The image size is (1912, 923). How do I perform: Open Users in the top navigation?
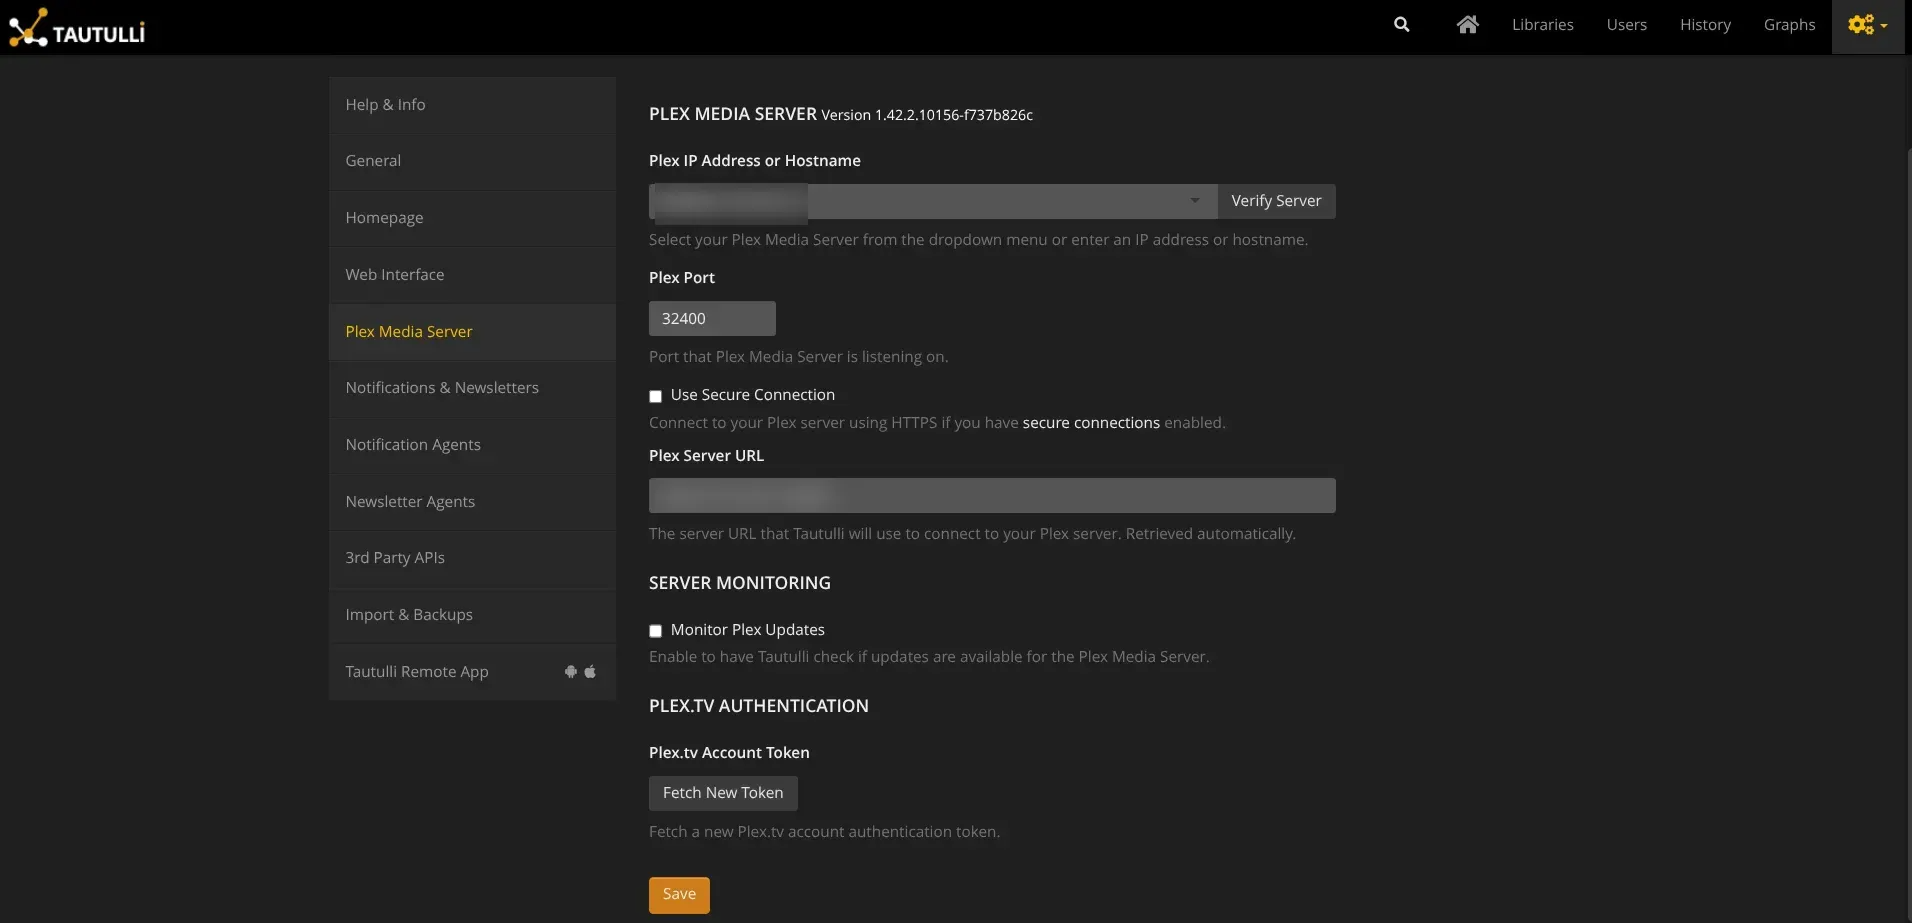click(x=1626, y=25)
